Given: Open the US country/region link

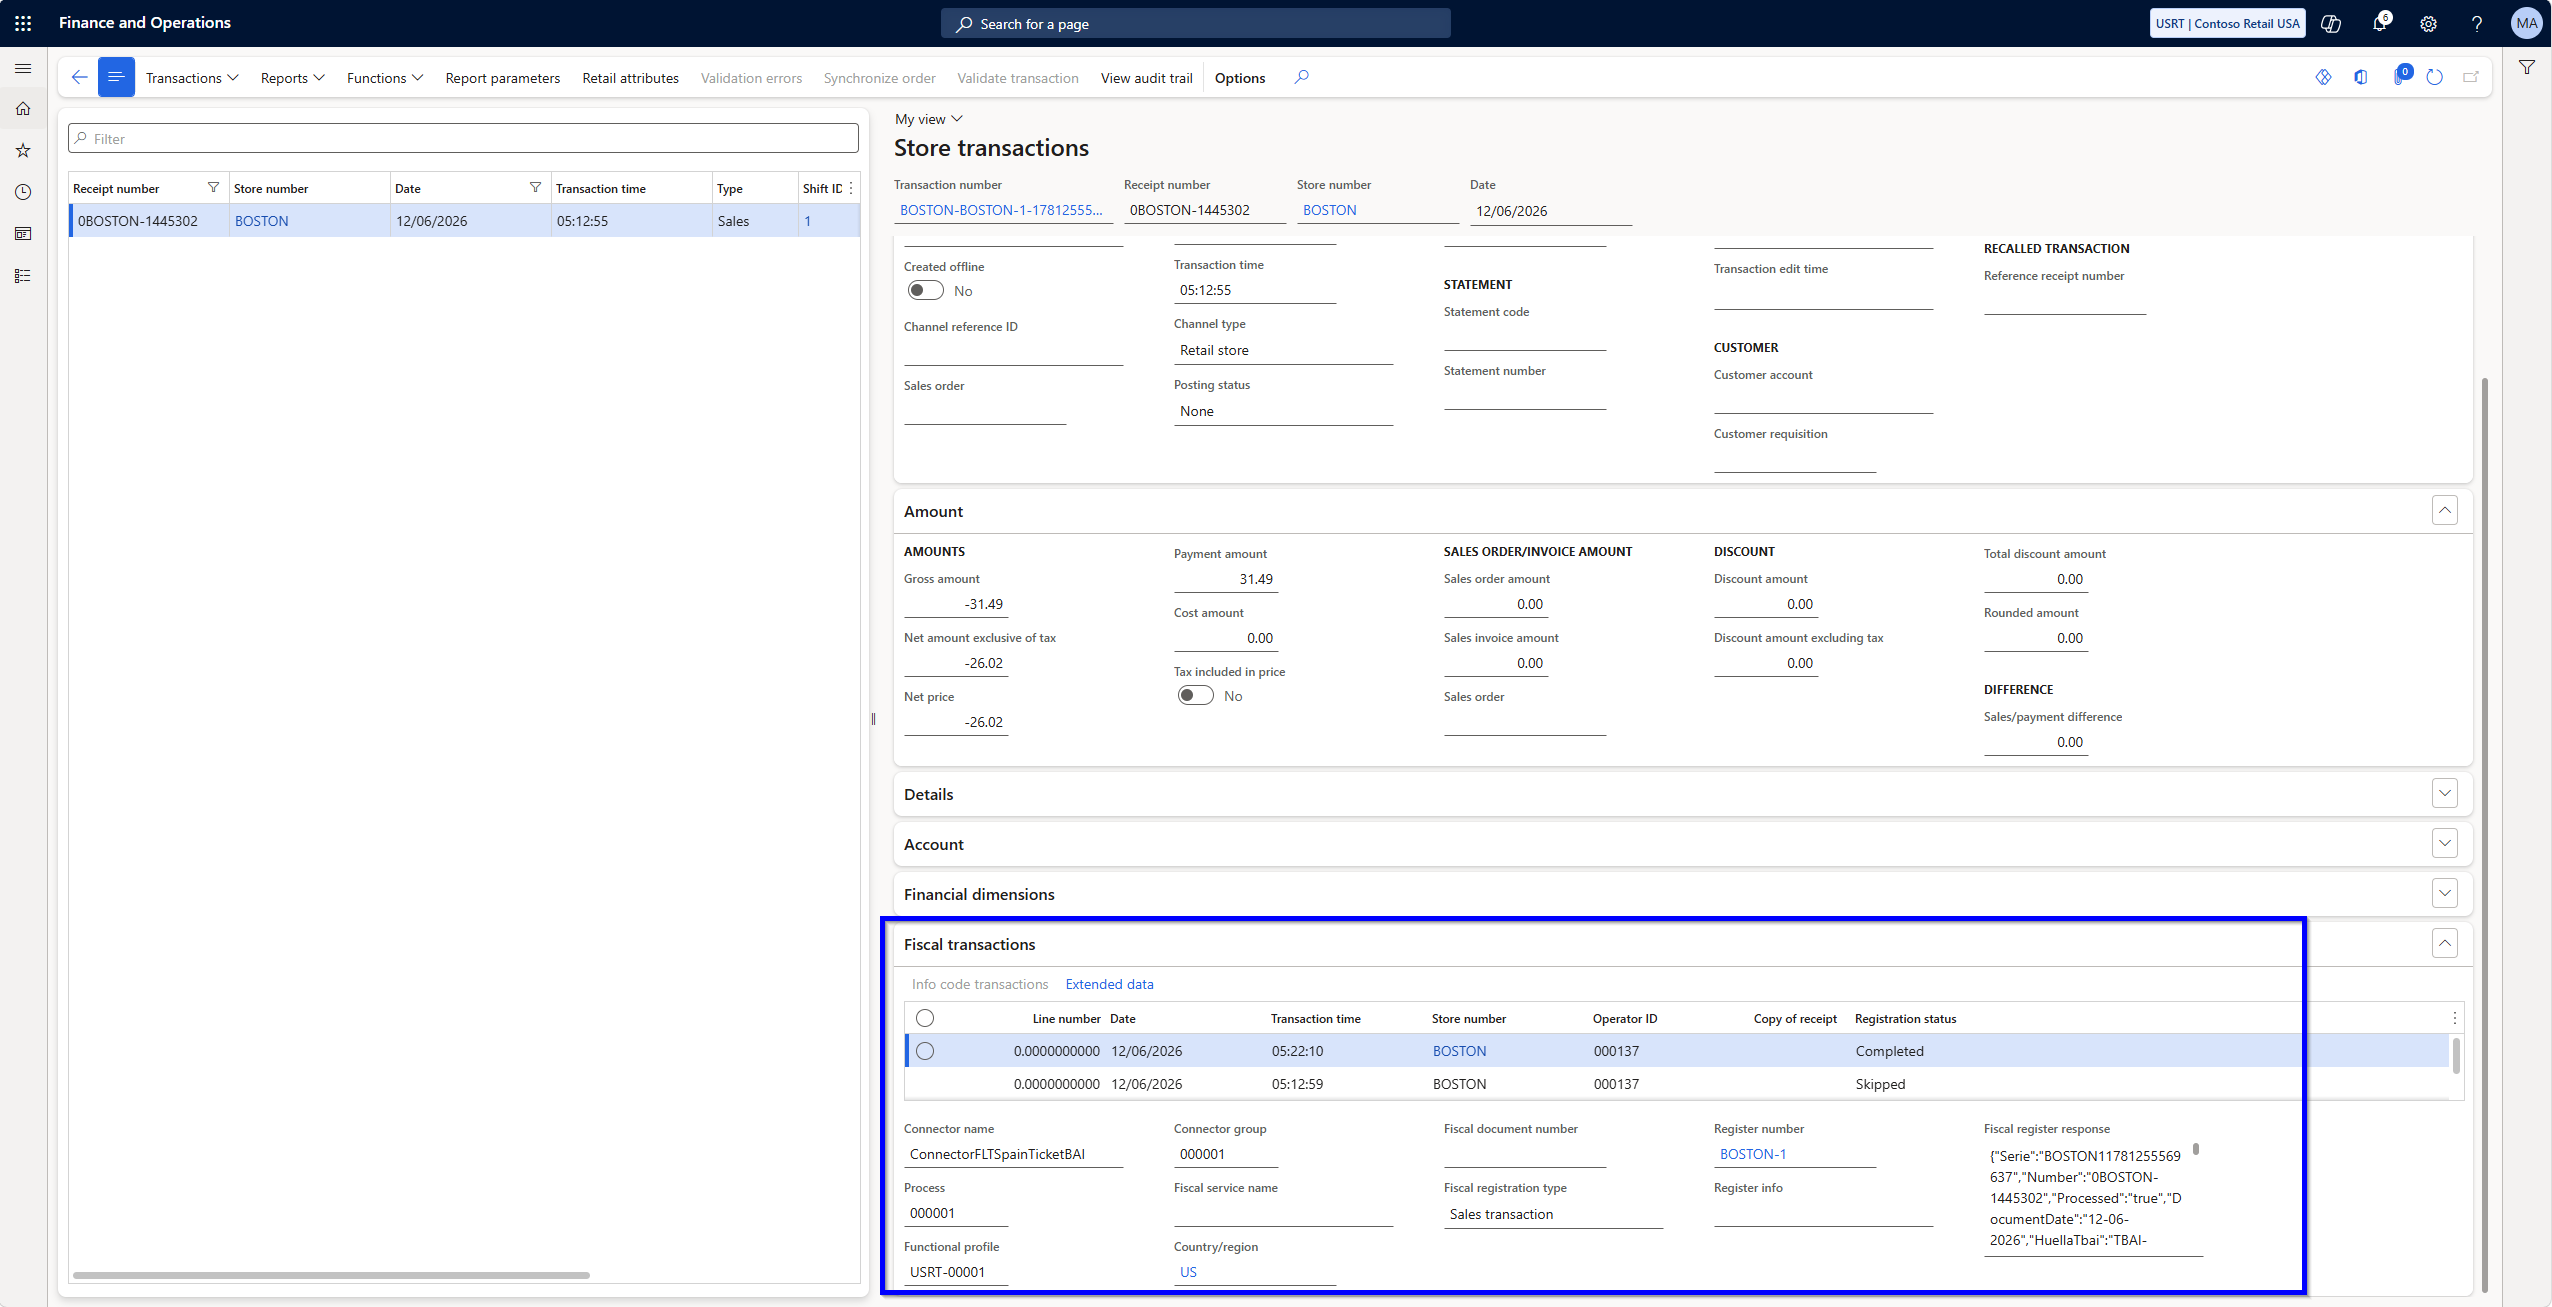Looking at the screenshot, I should (x=1188, y=1272).
